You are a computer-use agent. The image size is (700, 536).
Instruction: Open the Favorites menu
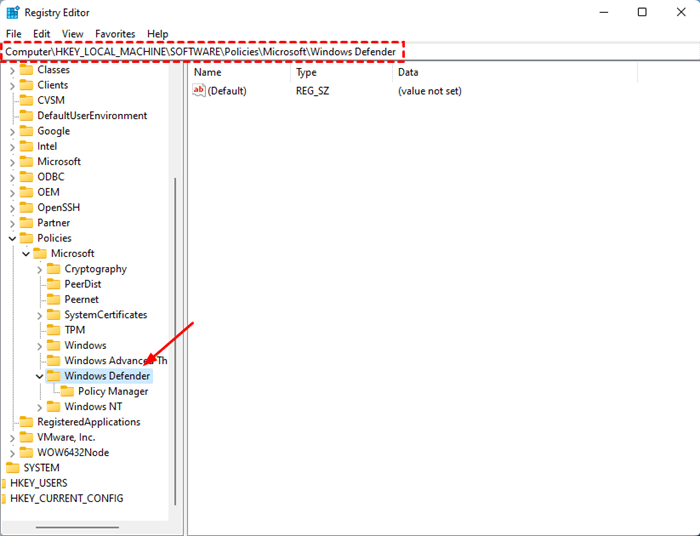115,34
